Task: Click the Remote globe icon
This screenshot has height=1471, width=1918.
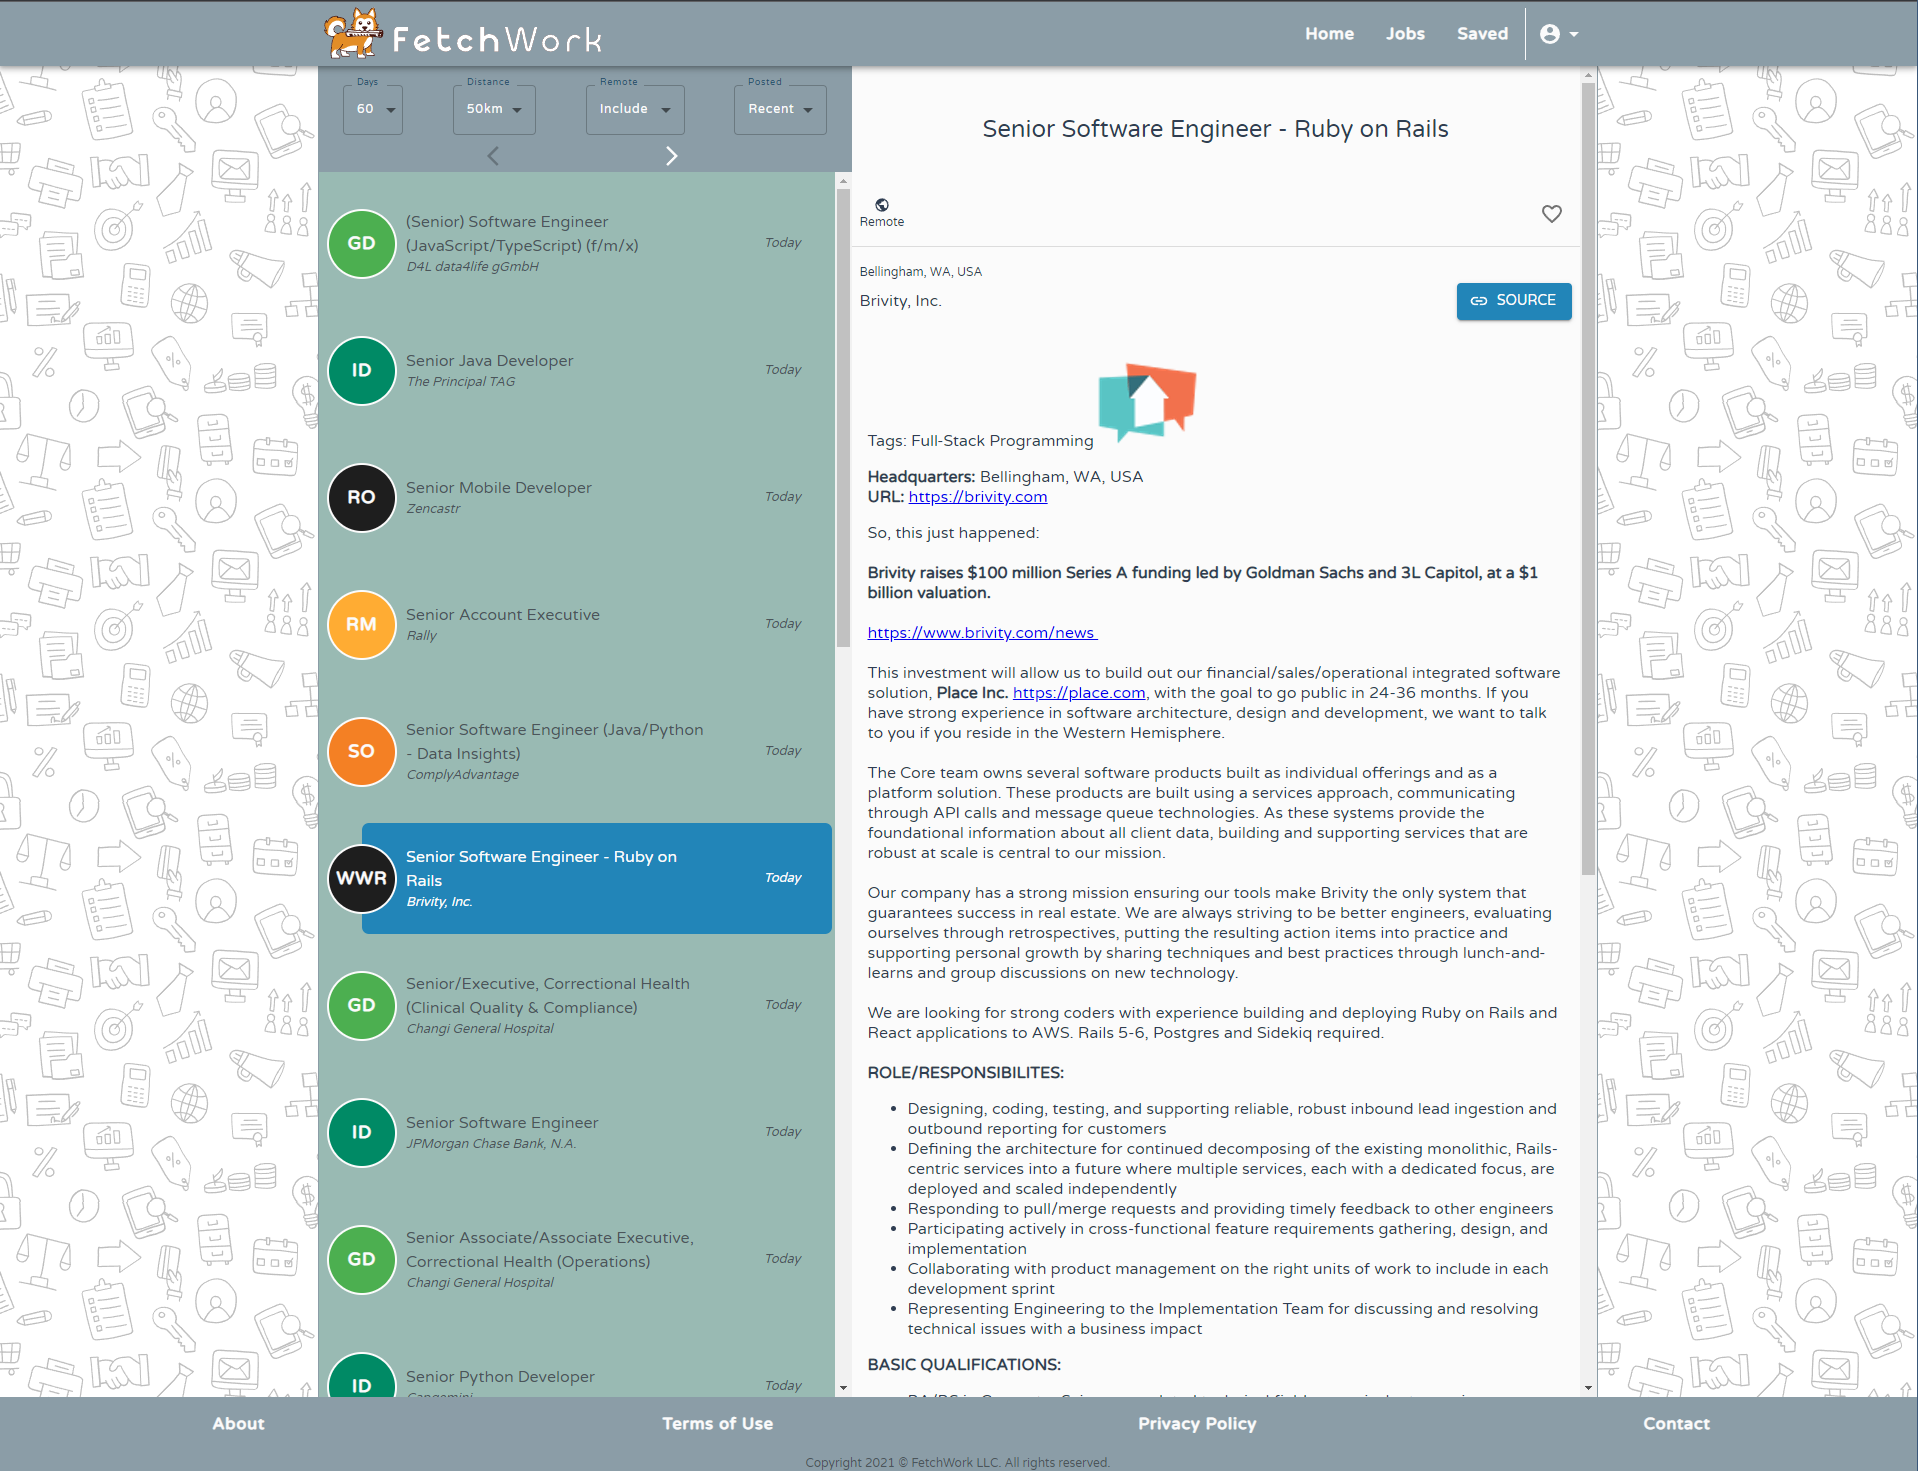Action: [x=882, y=205]
